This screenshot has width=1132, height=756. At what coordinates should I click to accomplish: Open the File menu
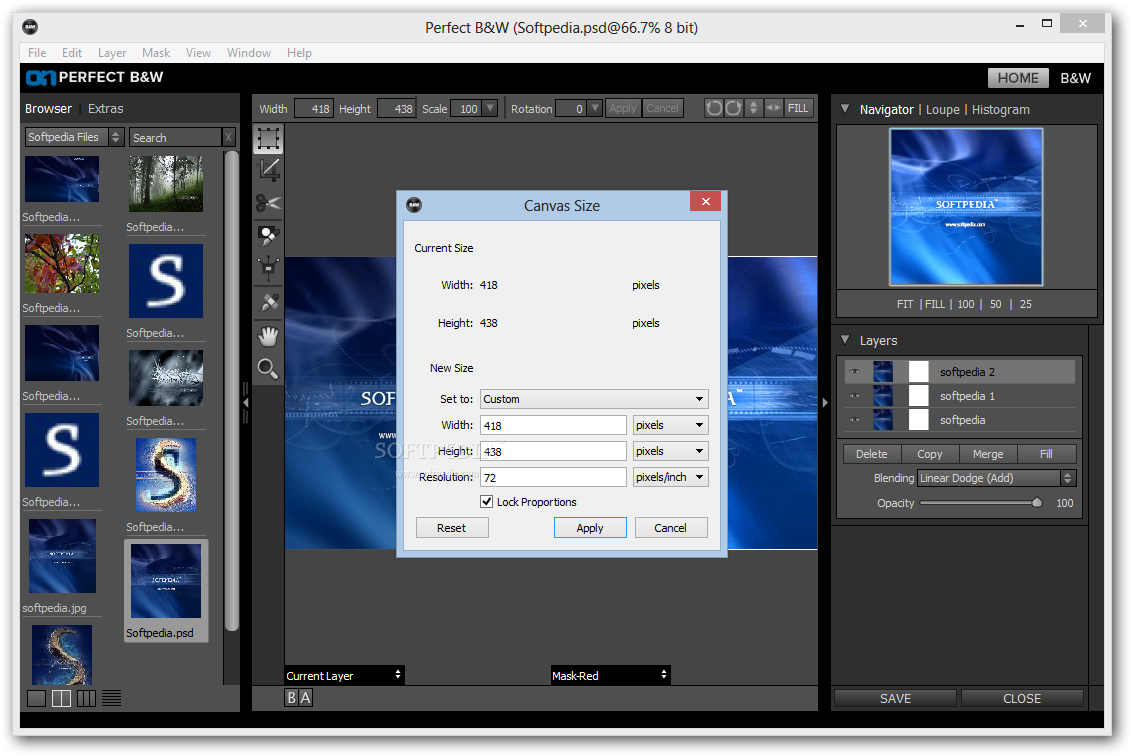pyautogui.click(x=37, y=53)
